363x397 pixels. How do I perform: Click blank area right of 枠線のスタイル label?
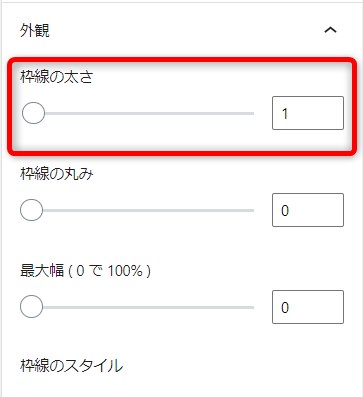[x=233, y=366]
